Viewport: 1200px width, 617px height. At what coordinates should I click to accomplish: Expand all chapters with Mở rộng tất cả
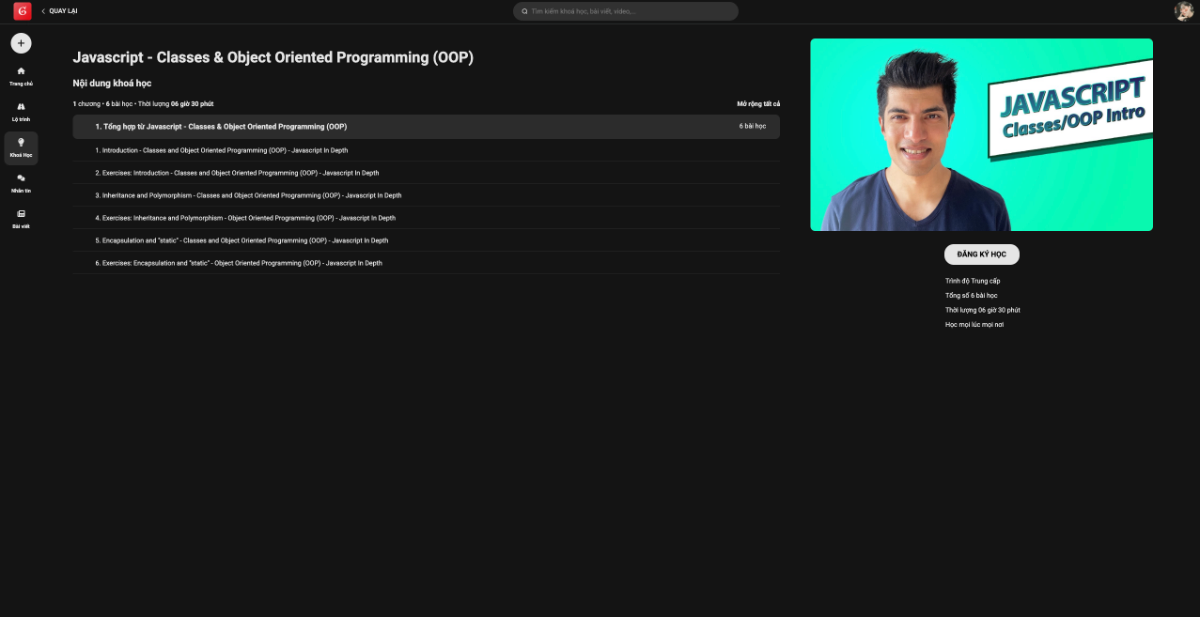758,104
